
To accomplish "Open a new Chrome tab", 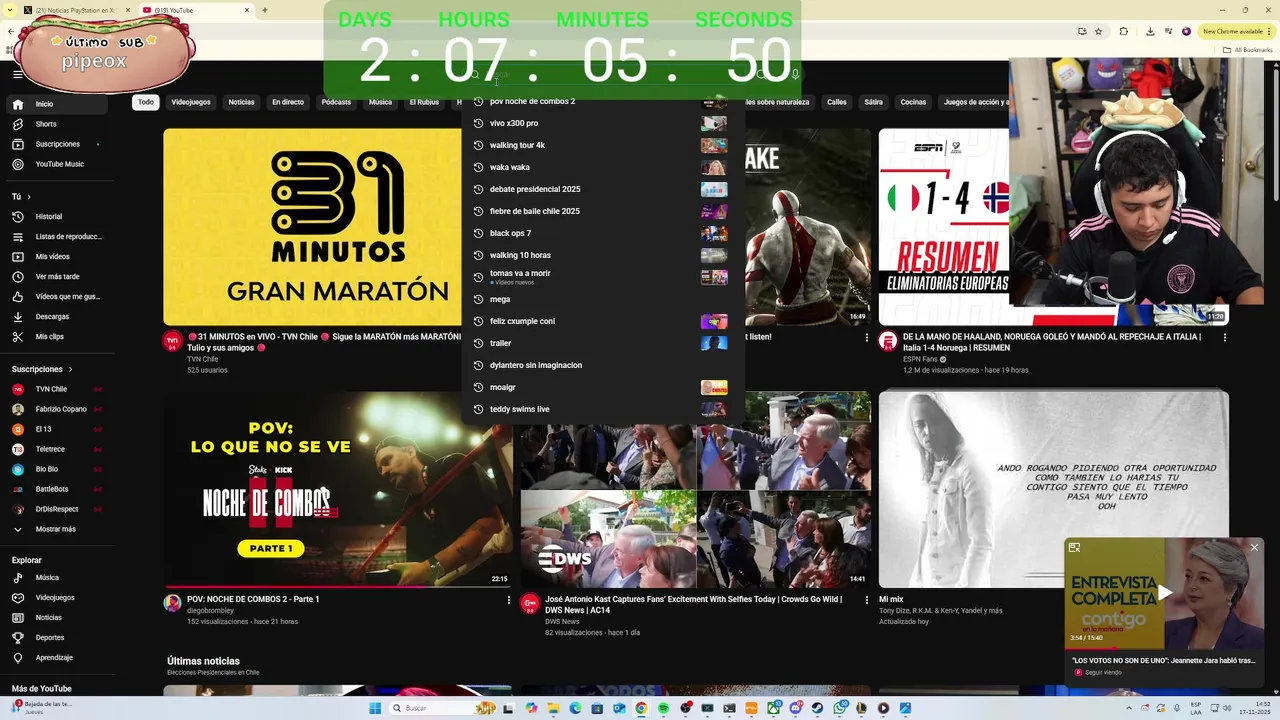I will [265, 10].
